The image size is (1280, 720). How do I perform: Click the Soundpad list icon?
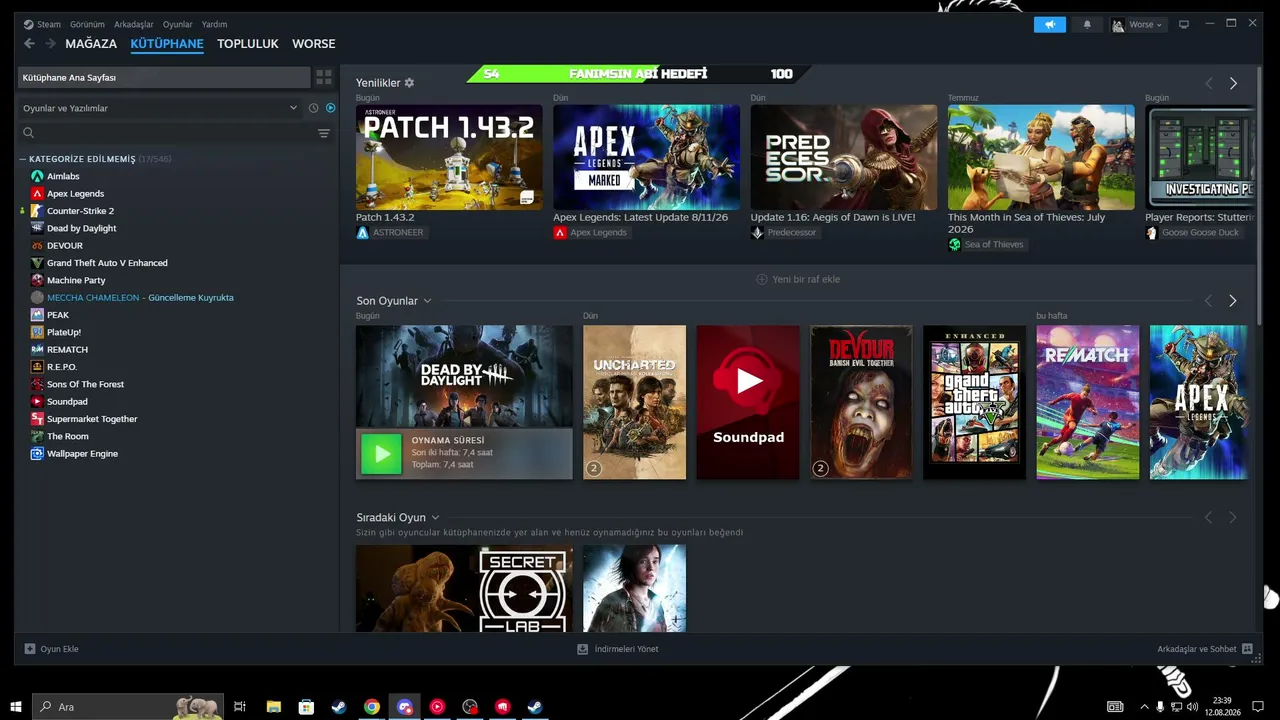click(37, 402)
